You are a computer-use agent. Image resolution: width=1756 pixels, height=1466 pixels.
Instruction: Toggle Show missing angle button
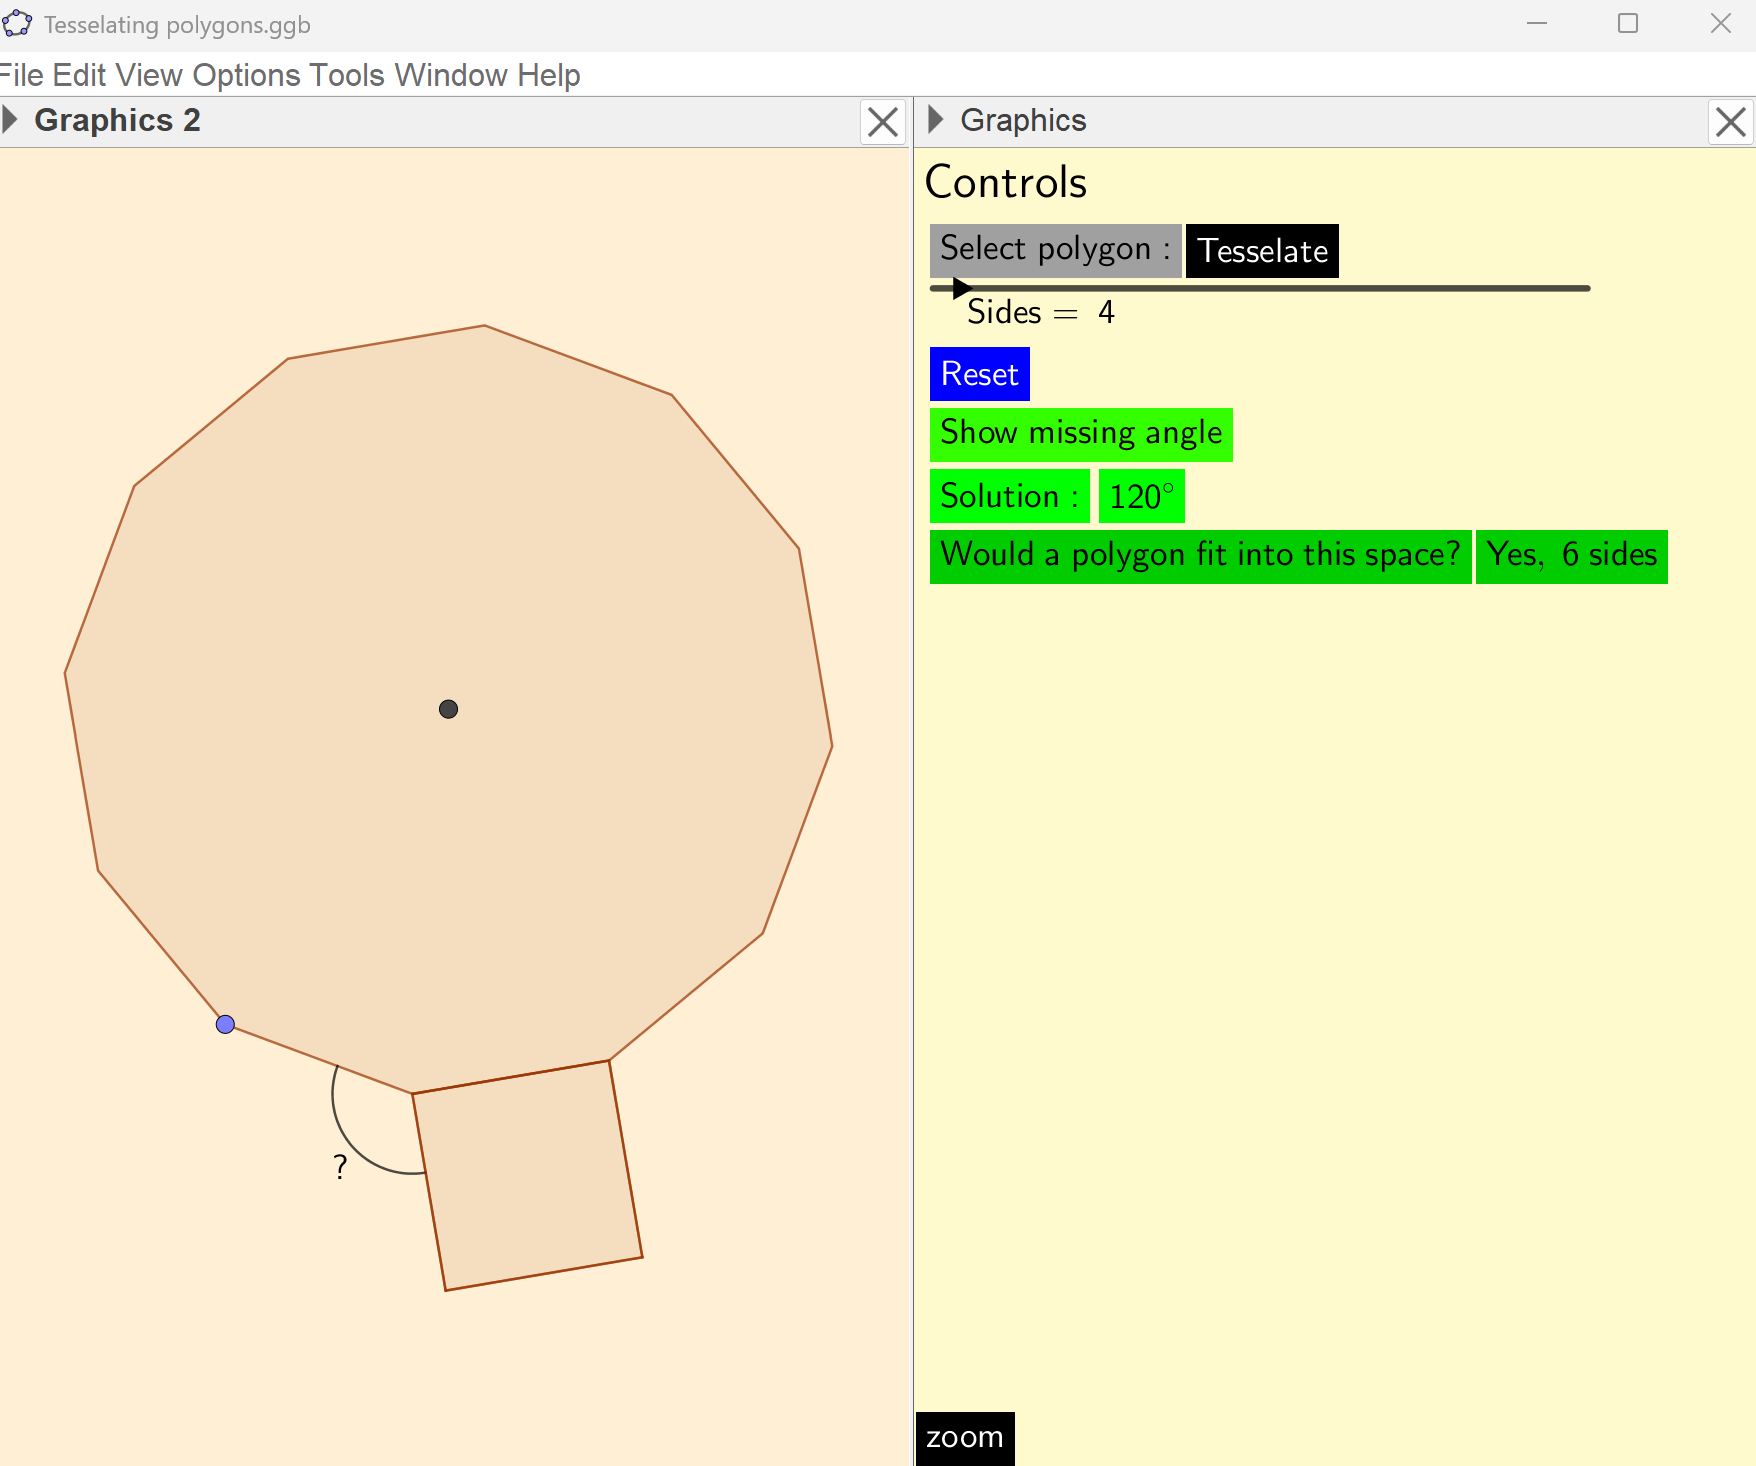tap(1080, 434)
